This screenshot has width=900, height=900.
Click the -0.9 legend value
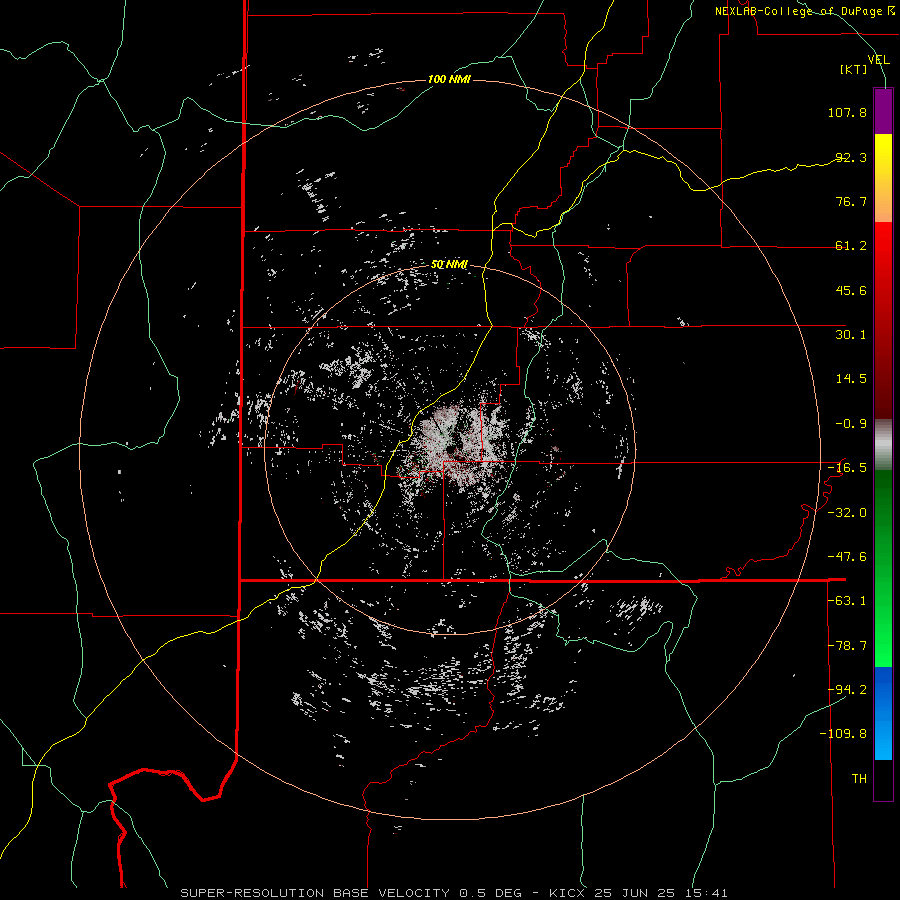(x=851, y=424)
